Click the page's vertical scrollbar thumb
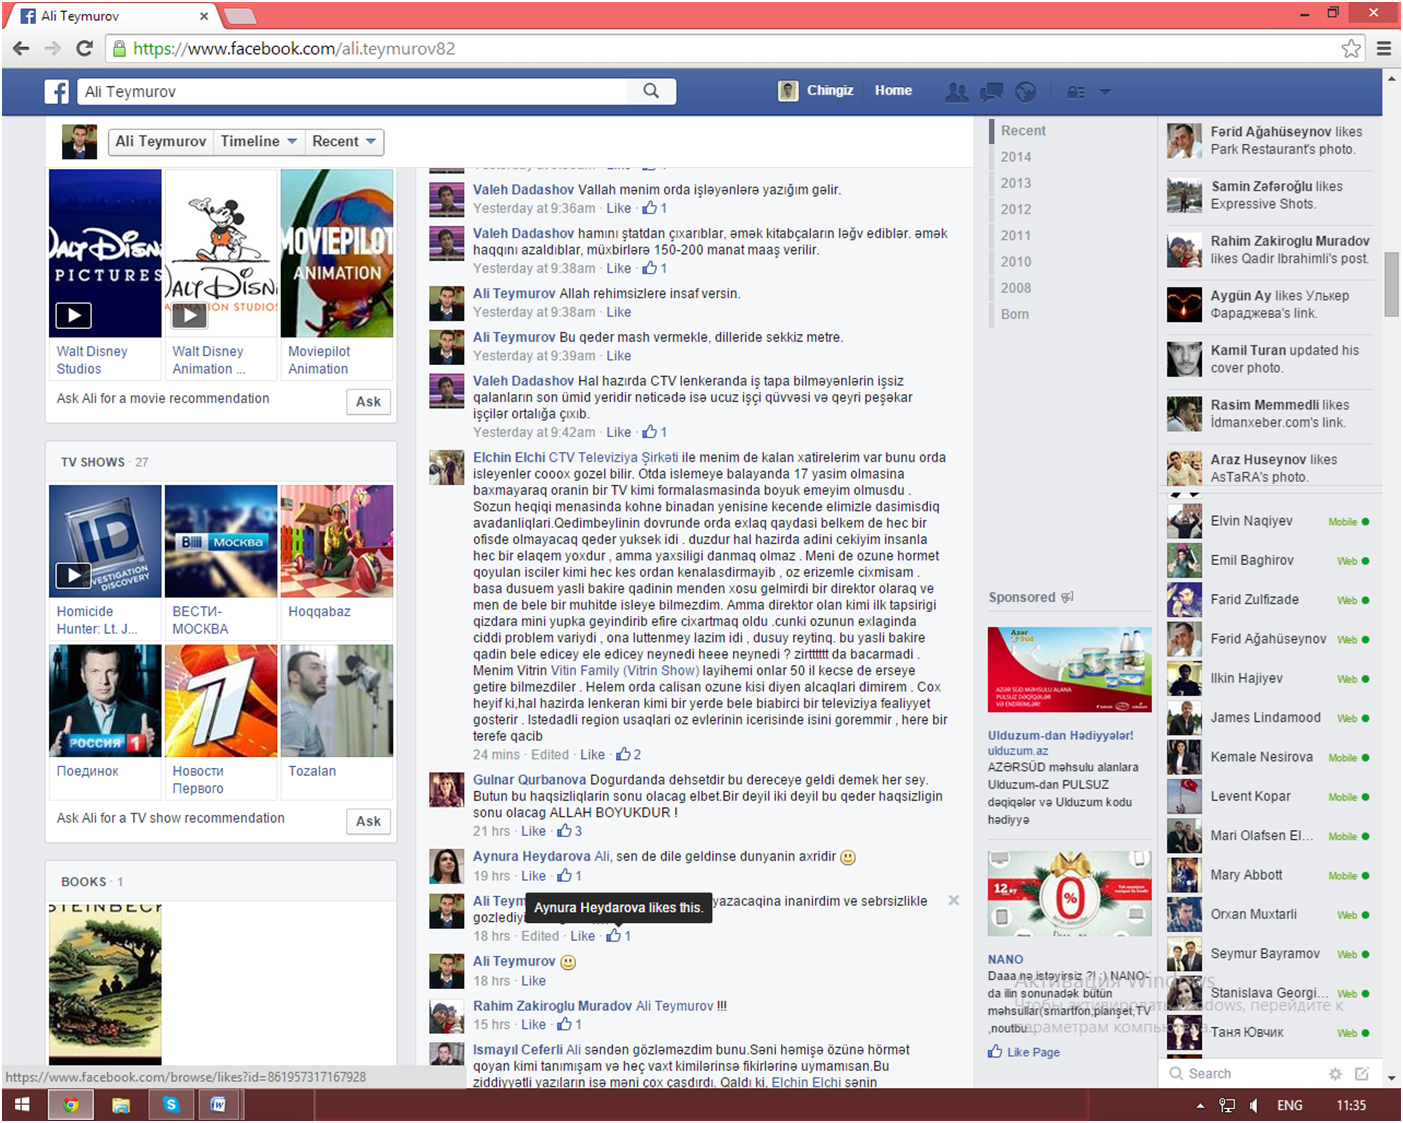This screenshot has width=1403, height=1123. [x=1391, y=283]
